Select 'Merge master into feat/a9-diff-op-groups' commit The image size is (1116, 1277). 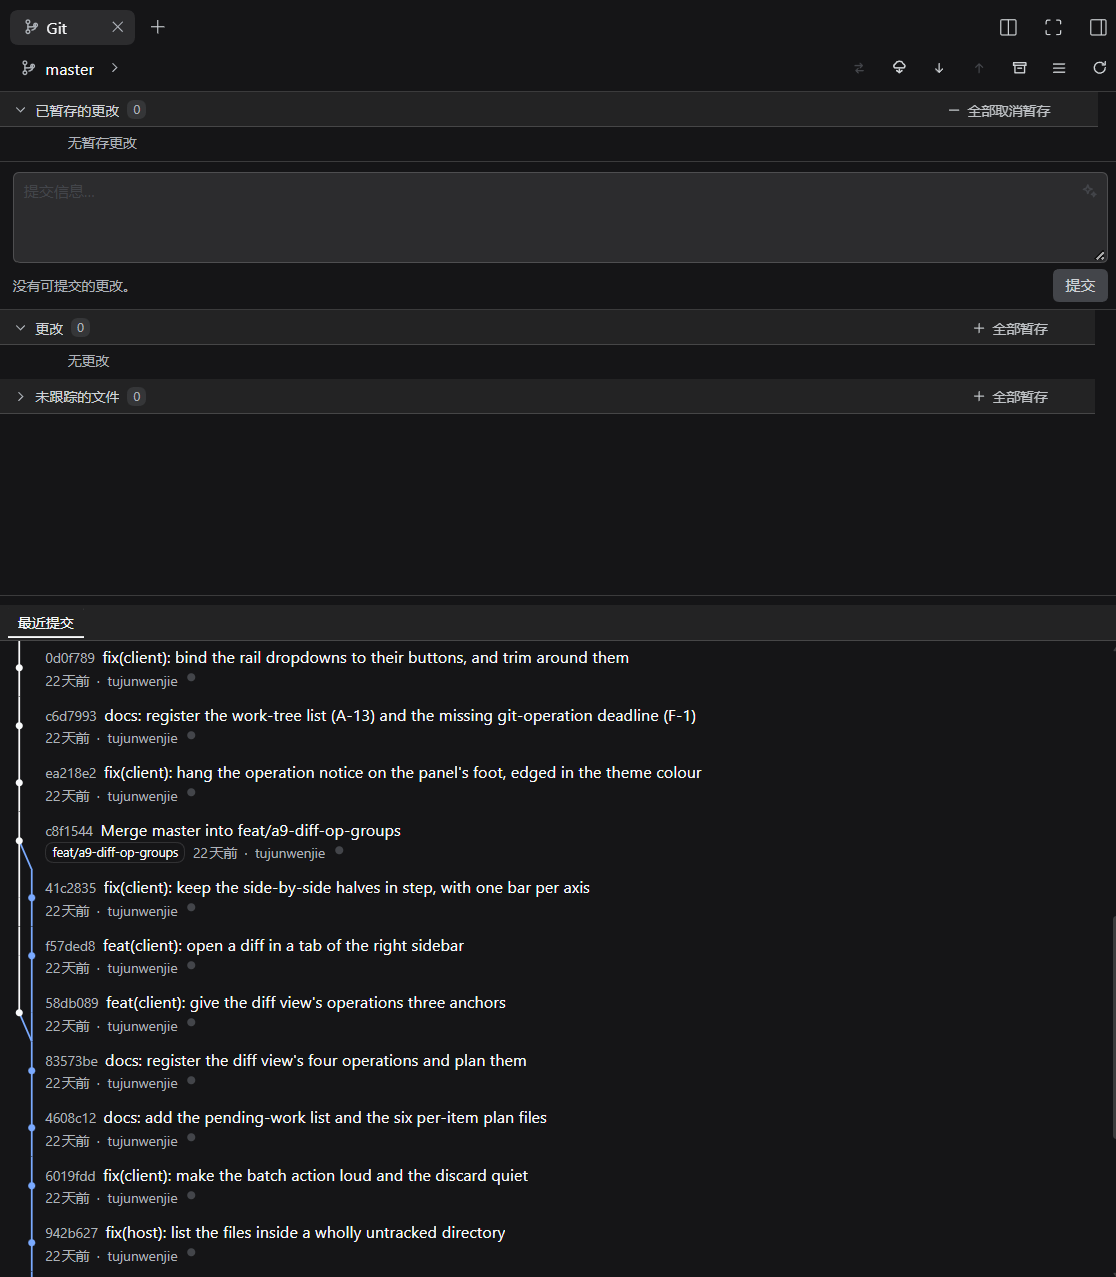[251, 831]
